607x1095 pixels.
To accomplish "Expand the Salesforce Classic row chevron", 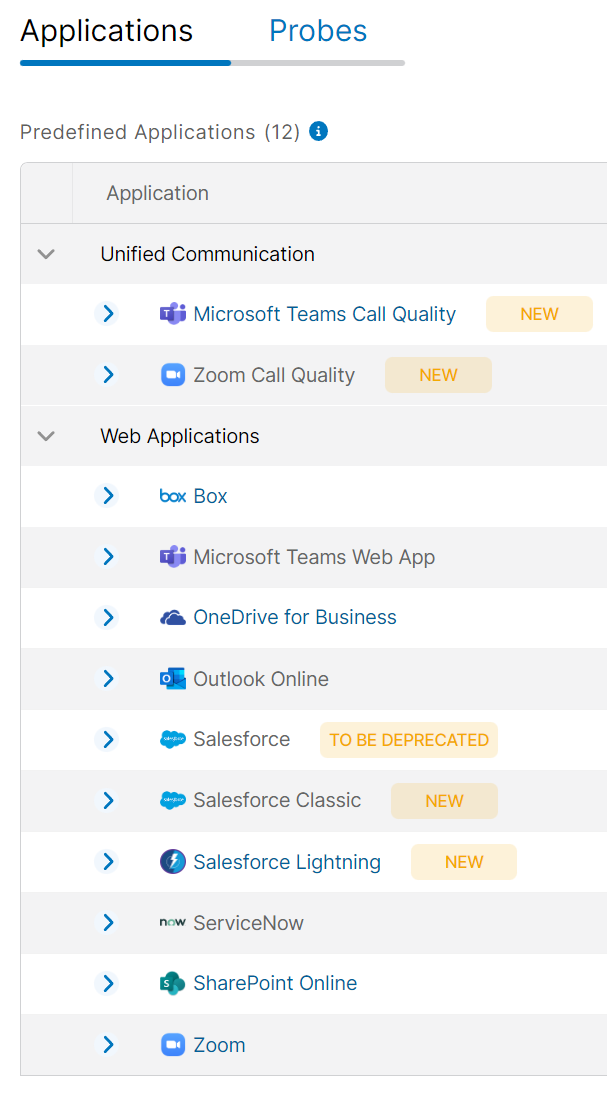I will [x=108, y=801].
